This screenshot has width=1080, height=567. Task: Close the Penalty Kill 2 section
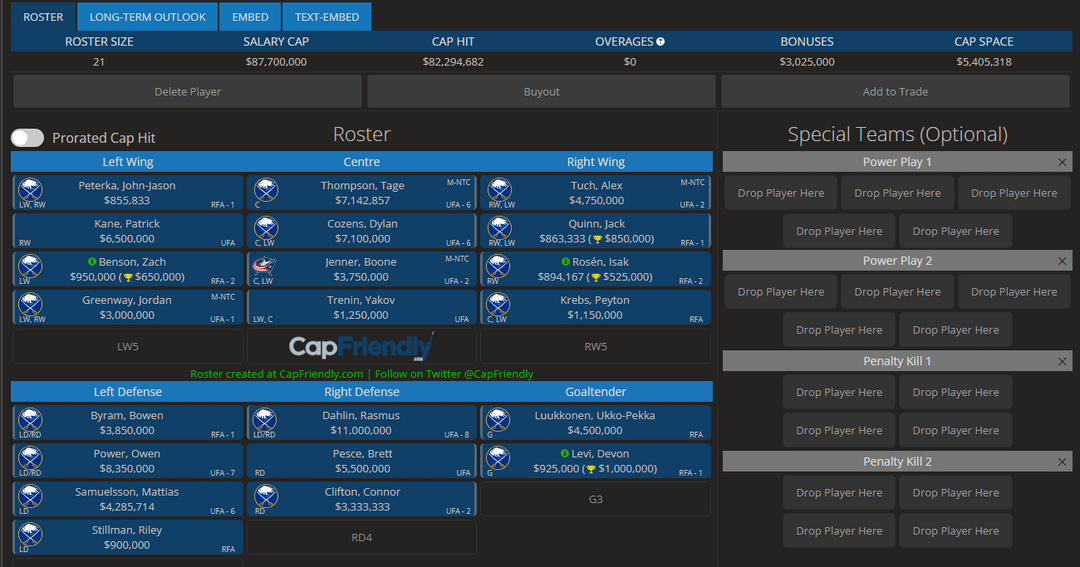pyautogui.click(x=1062, y=462)
